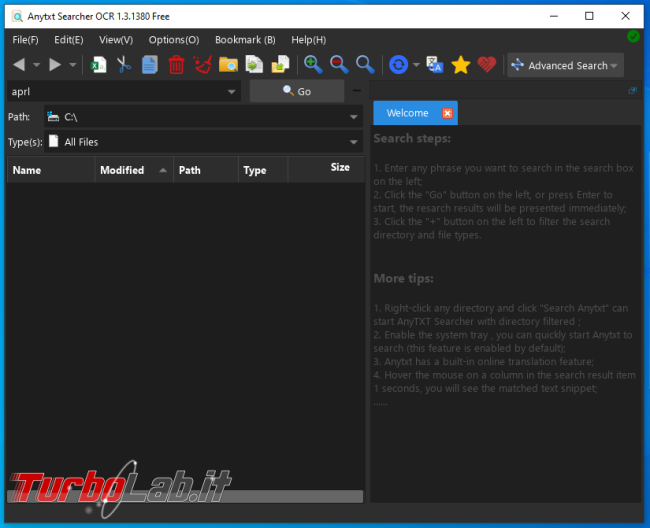Click the Zoom In magnifier icon
The image size is (650, 528).
pyautogui.click(x=313, y=65)
